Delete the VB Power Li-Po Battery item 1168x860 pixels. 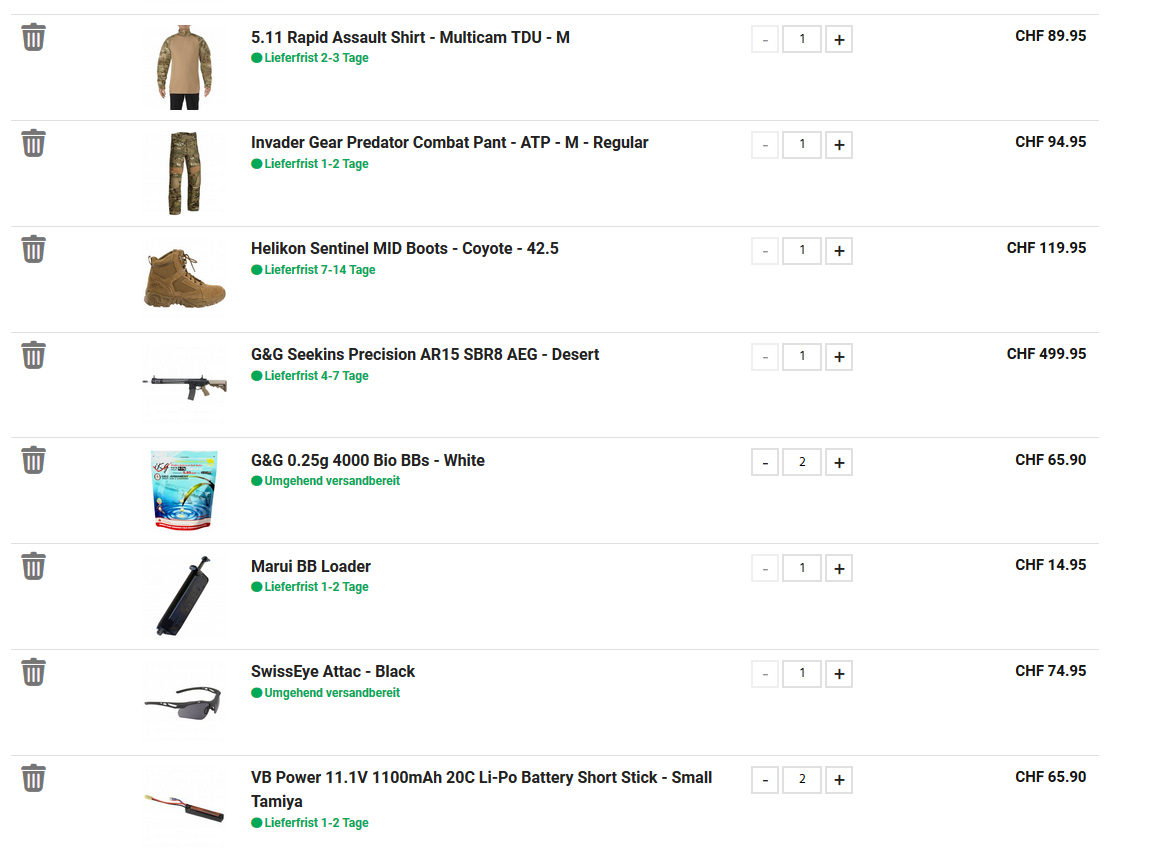tap(34, 778)
